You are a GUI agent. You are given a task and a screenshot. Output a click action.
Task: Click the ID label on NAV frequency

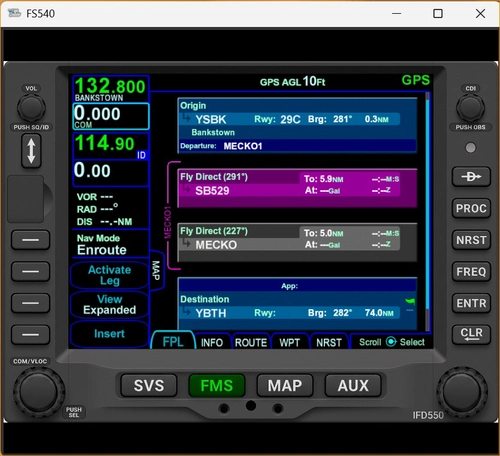click(x=141, y=155)
